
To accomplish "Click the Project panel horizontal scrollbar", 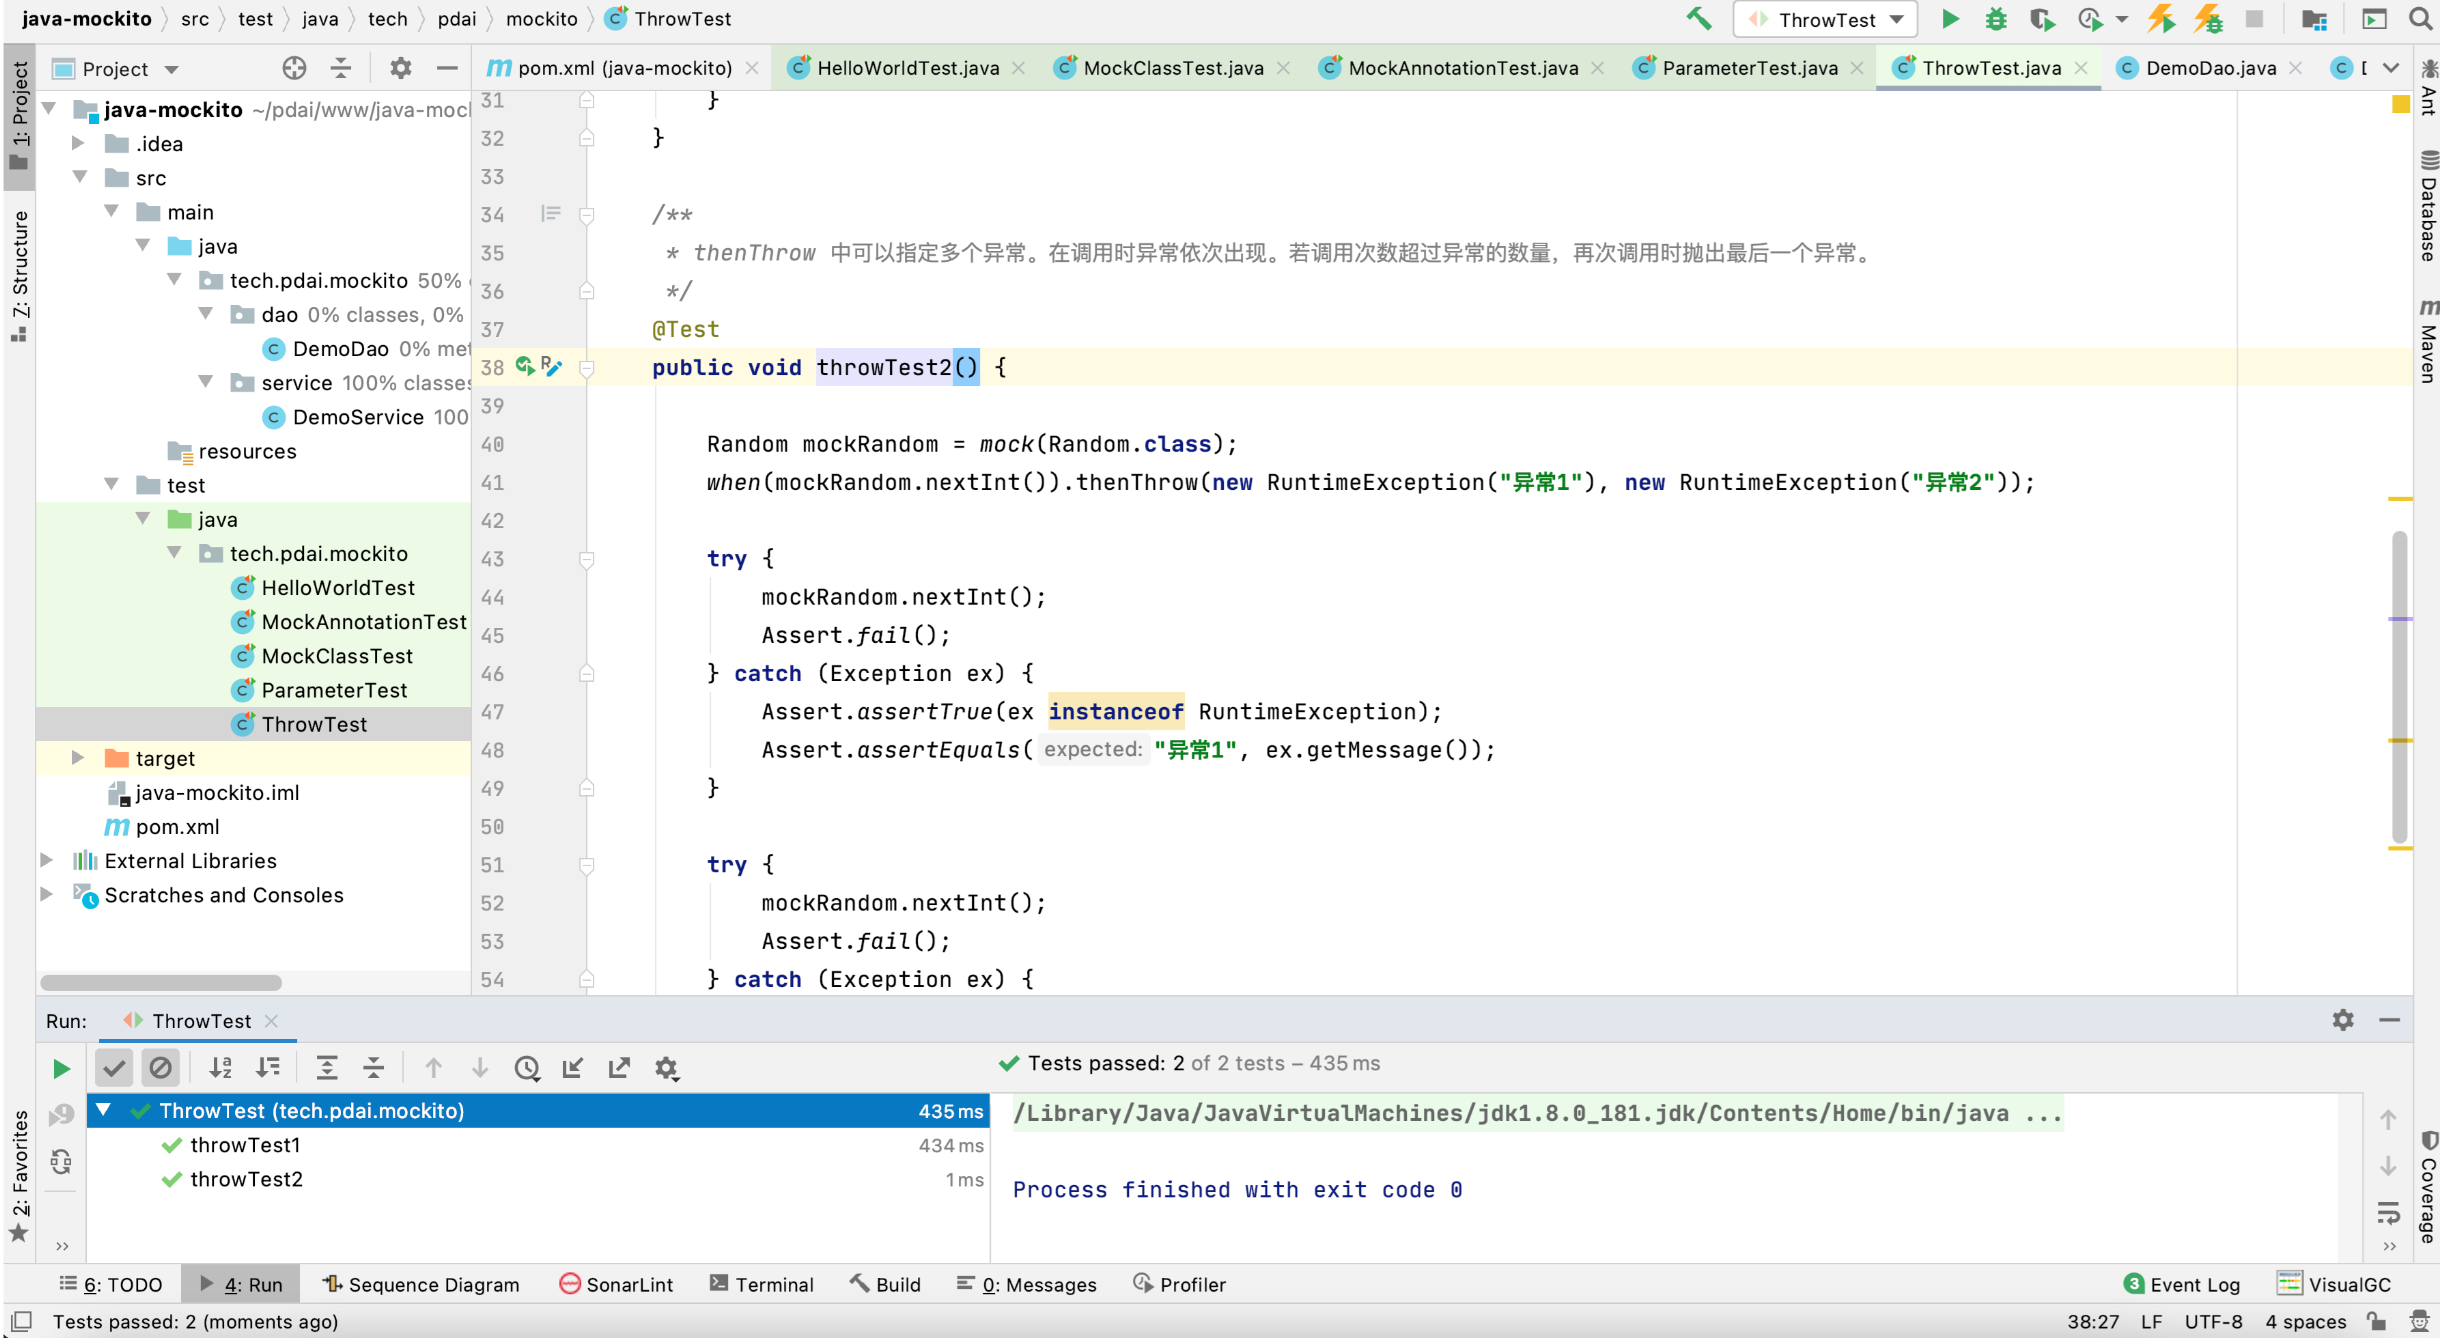I will coord(161,982).
